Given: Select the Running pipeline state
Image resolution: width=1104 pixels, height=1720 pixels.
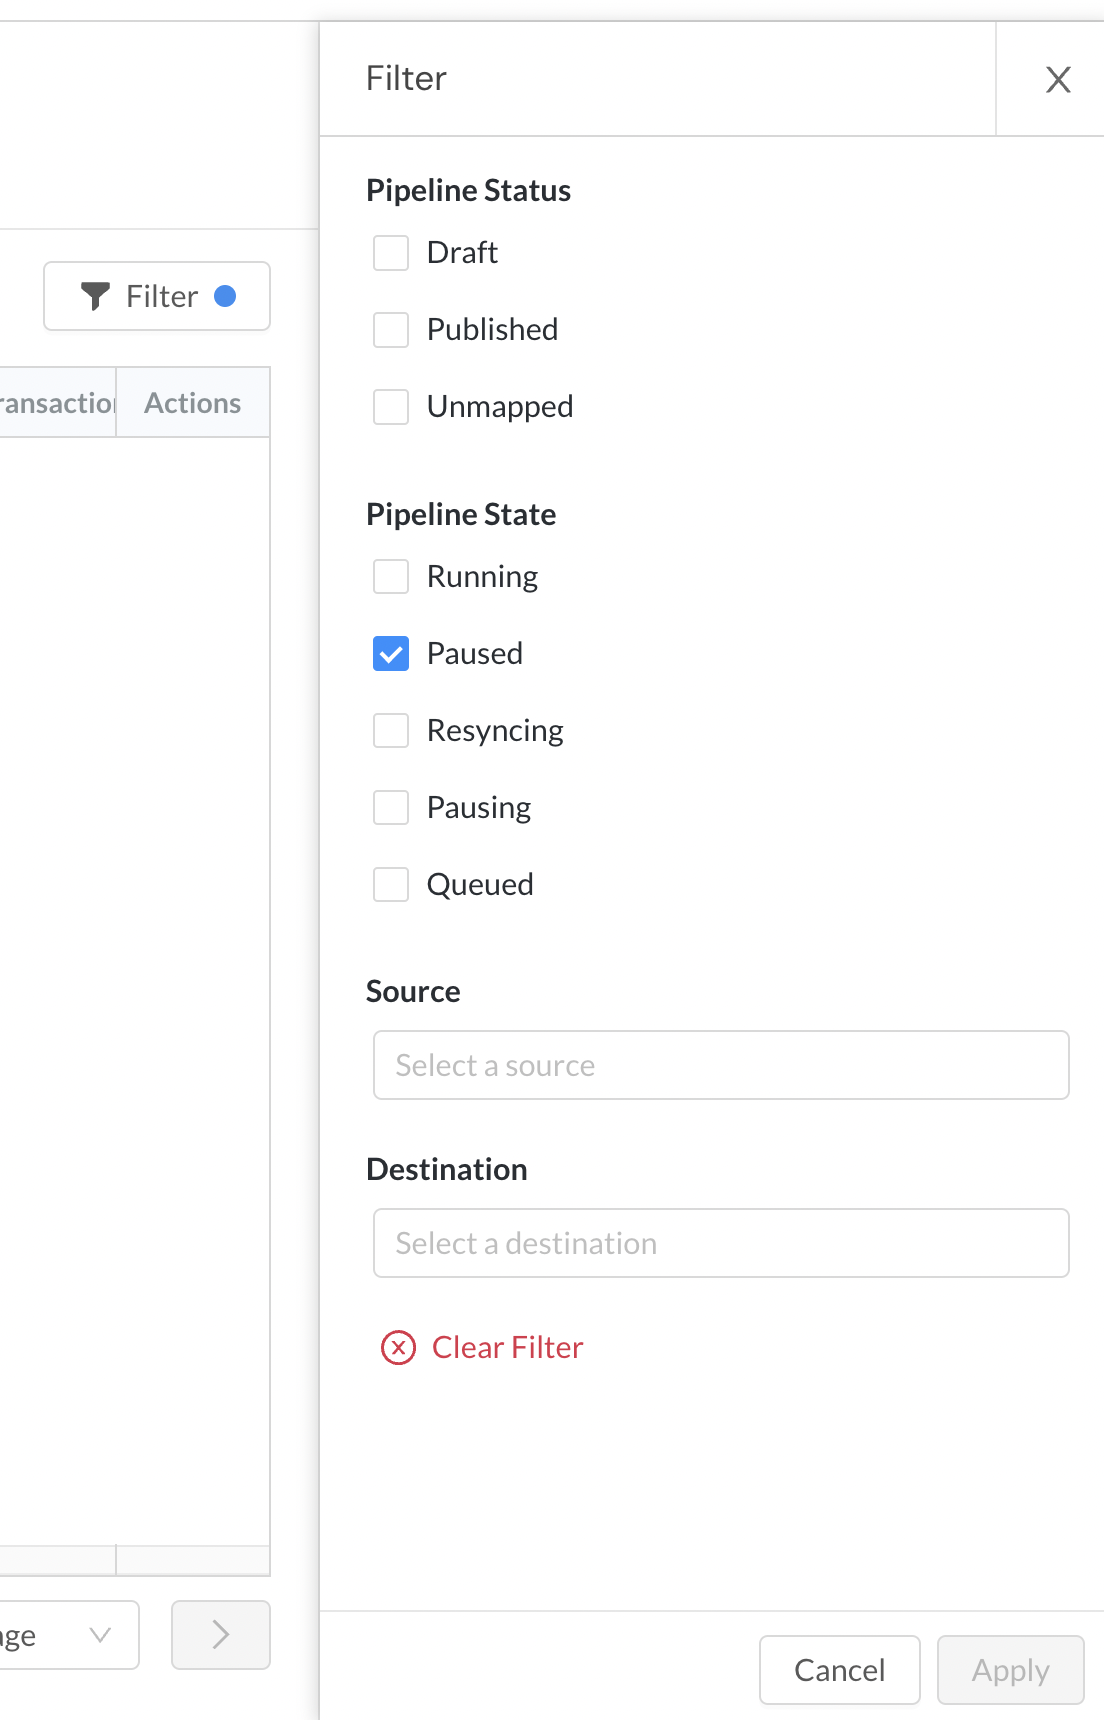Looking at the screenshot, I should coord(391,577).
